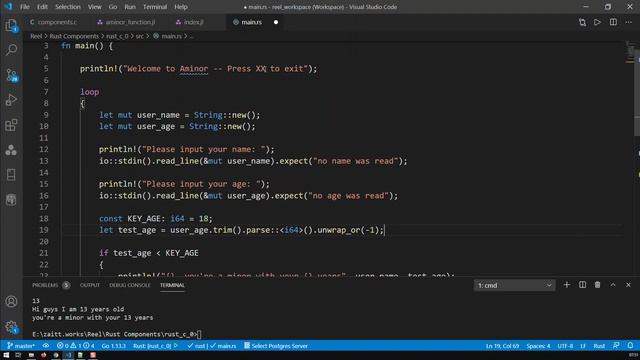This screenshot has height=360, width=640.
Task: Maximize the panel with the up chevron
Action: point(613,285)
